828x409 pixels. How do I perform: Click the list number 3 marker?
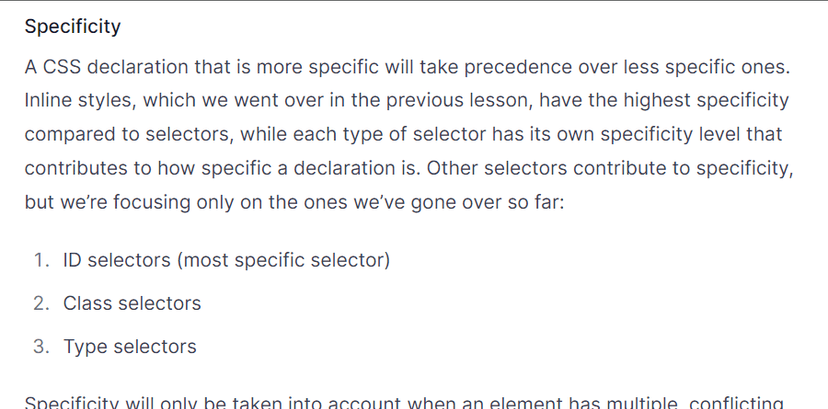[x=40, y=347]
